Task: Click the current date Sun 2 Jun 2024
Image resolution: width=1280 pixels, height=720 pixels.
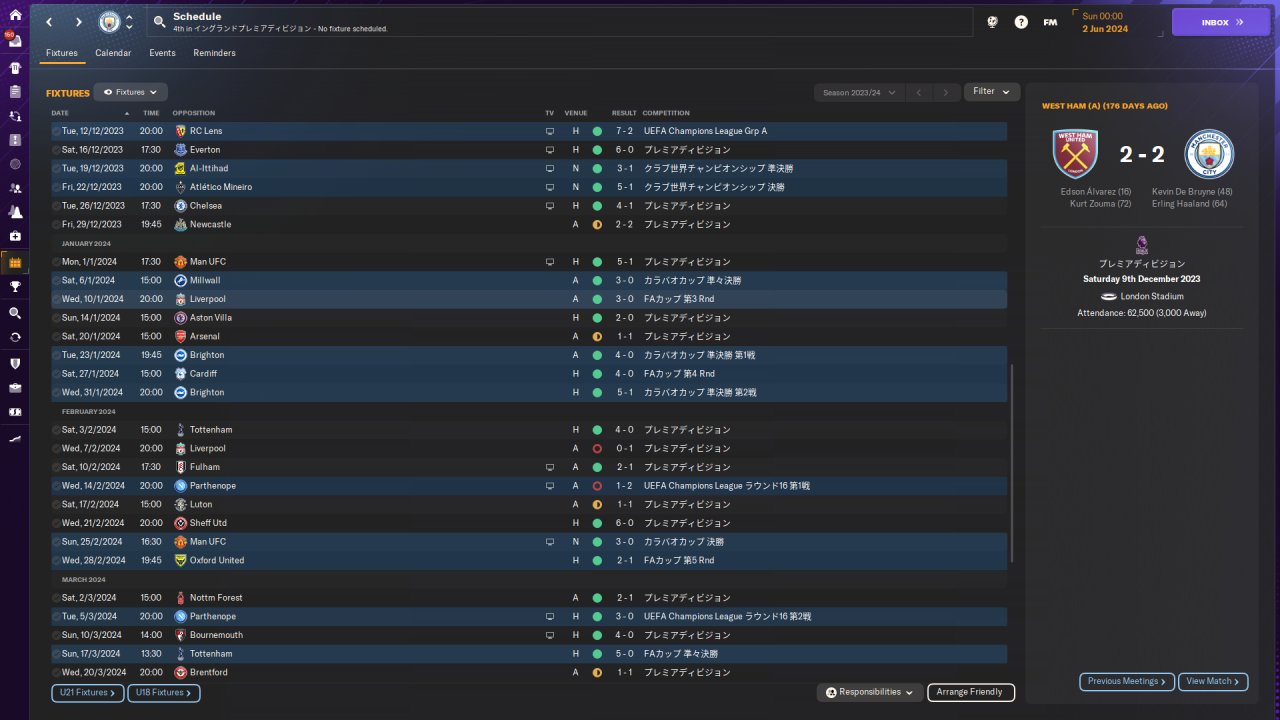Action: pyautogui.click(x=1104, y=22)
